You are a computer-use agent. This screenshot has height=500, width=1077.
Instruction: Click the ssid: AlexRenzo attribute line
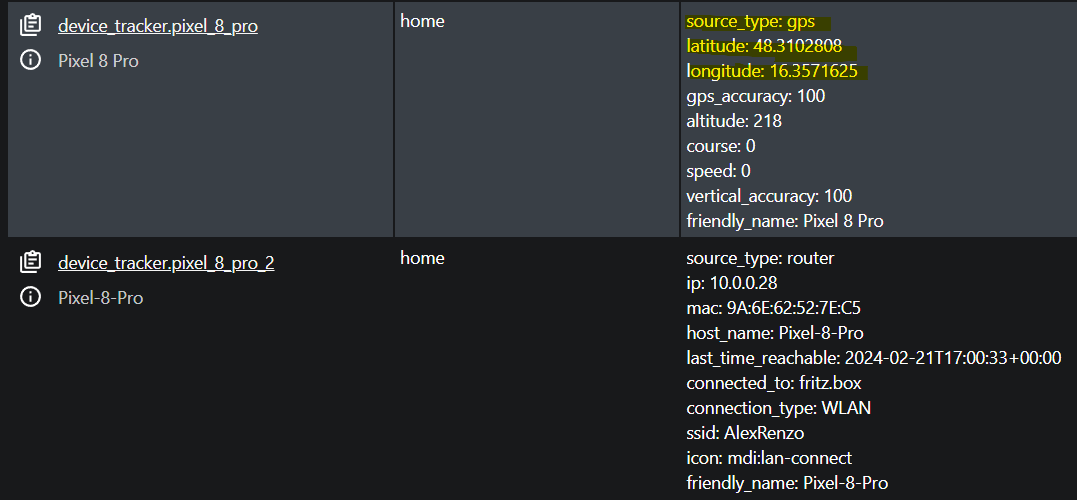pyautogui.click(x=745, y=433)
